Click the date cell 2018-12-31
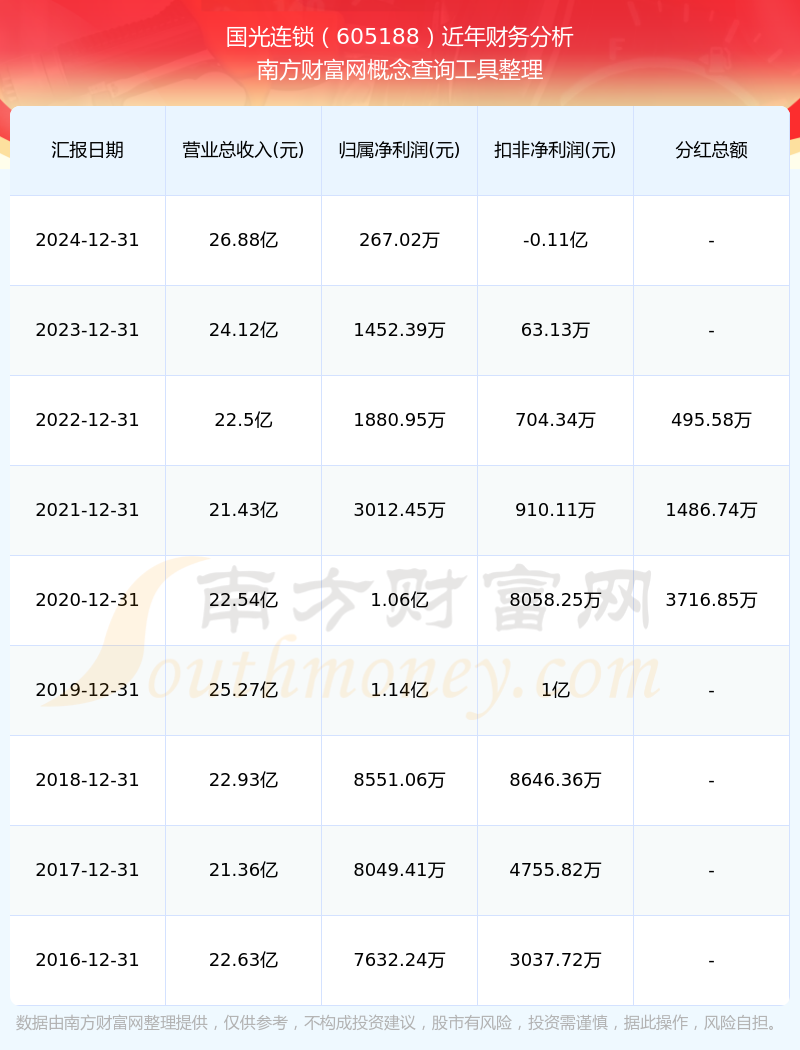The width and height of the screenshot is (800, 1050). 88,780
